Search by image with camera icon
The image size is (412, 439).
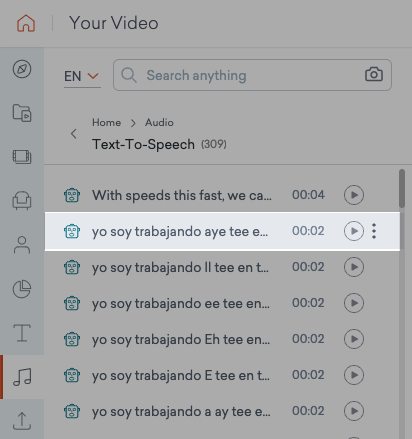click(374, 75)
